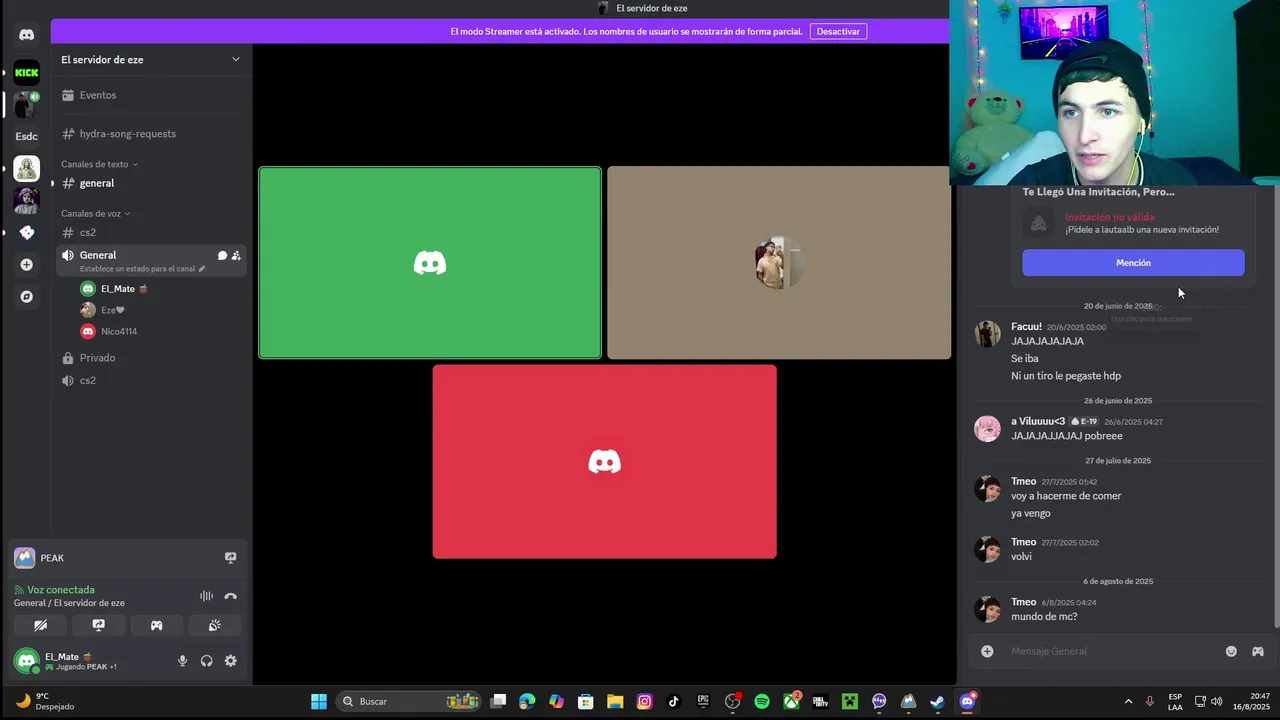
Task: Collapse the Canales de voz category
Action: pyautogui.click(x=95, y=213)
